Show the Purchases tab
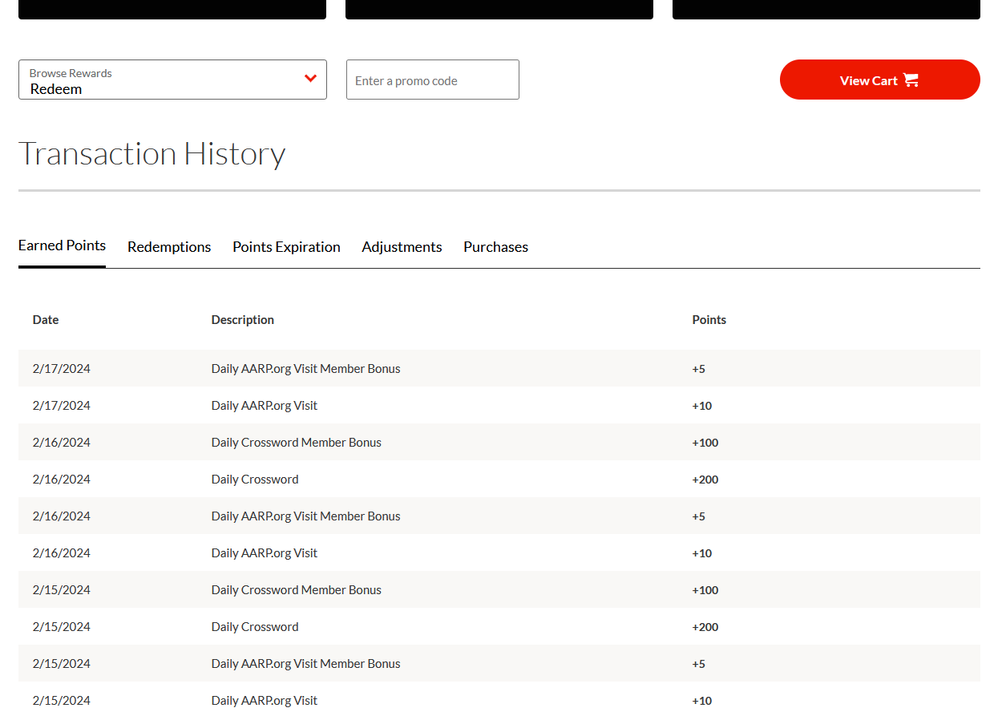 click(x=495, y=247)
